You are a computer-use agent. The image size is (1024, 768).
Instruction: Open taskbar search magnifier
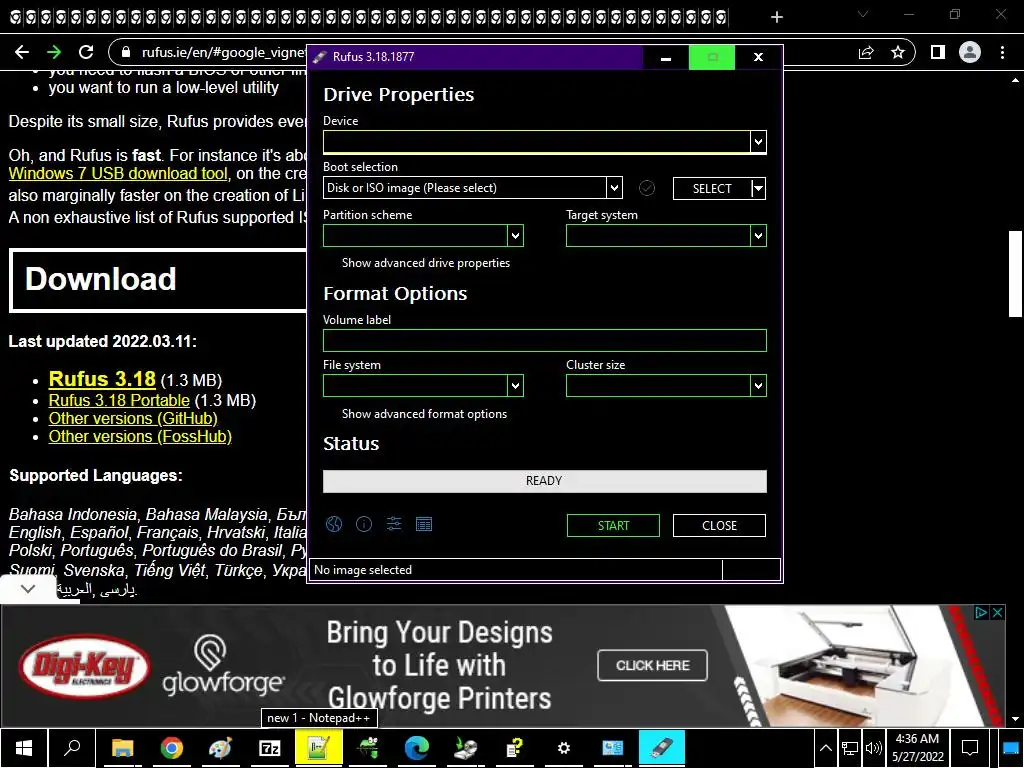click(x=72, y=748)
